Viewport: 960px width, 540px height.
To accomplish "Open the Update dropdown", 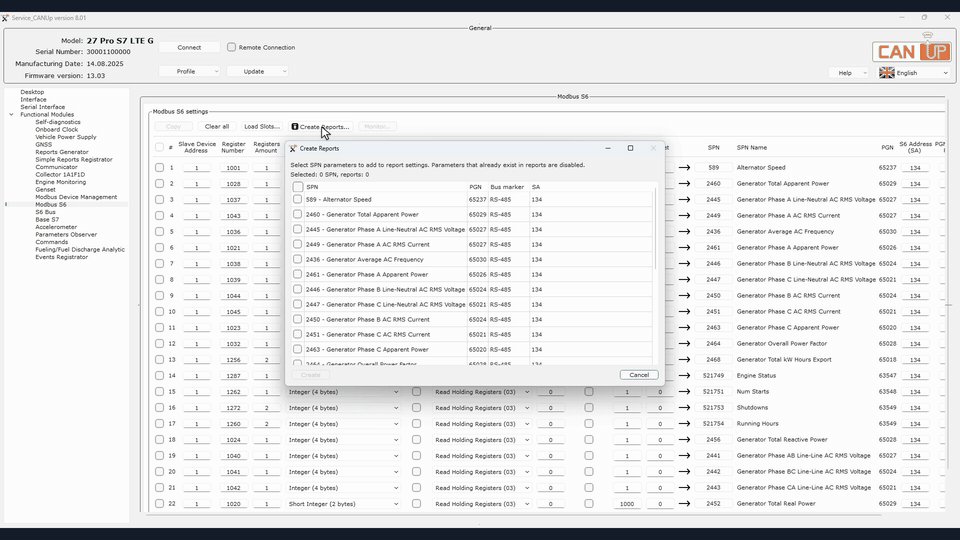I will pos(257,71).
